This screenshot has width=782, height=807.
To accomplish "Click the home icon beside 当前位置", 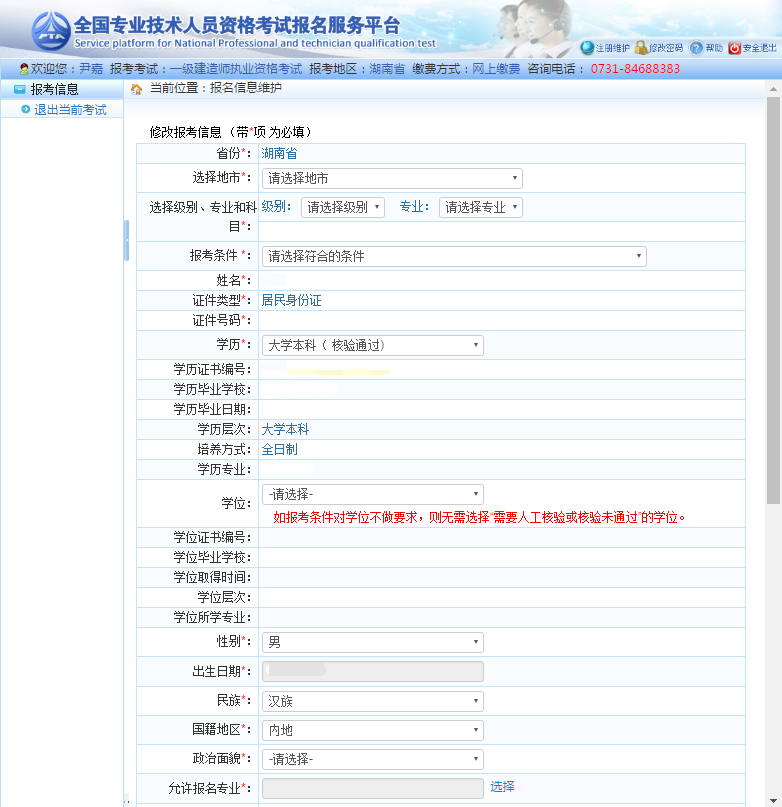I will click(137, 89).
